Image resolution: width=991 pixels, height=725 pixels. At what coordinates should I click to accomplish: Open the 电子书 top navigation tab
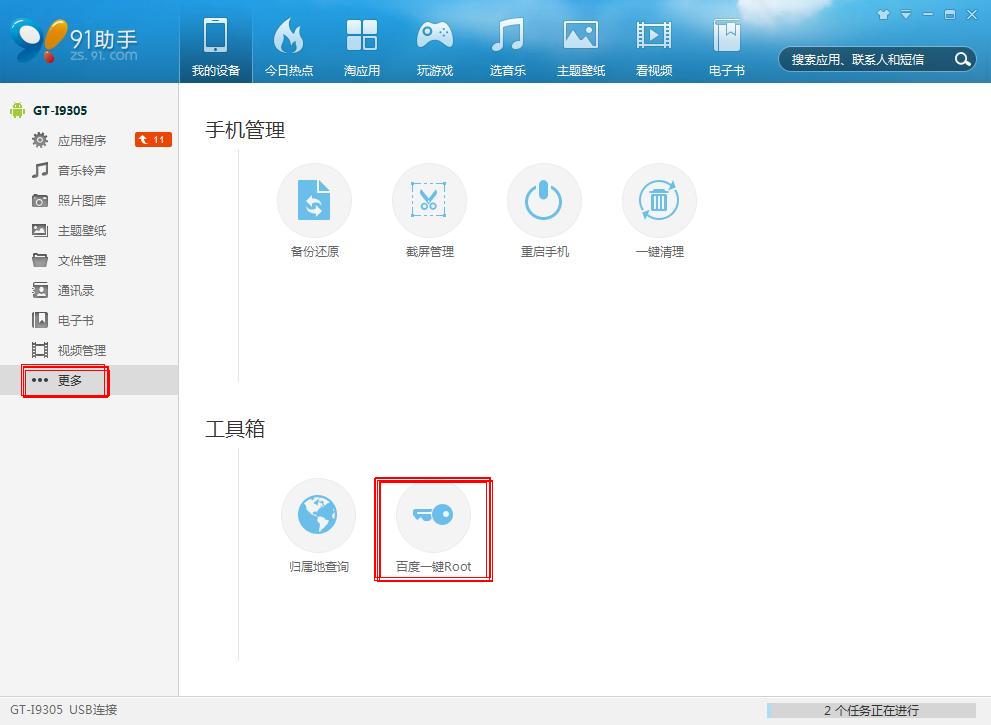pyautogui.click(x=727, y=47)
